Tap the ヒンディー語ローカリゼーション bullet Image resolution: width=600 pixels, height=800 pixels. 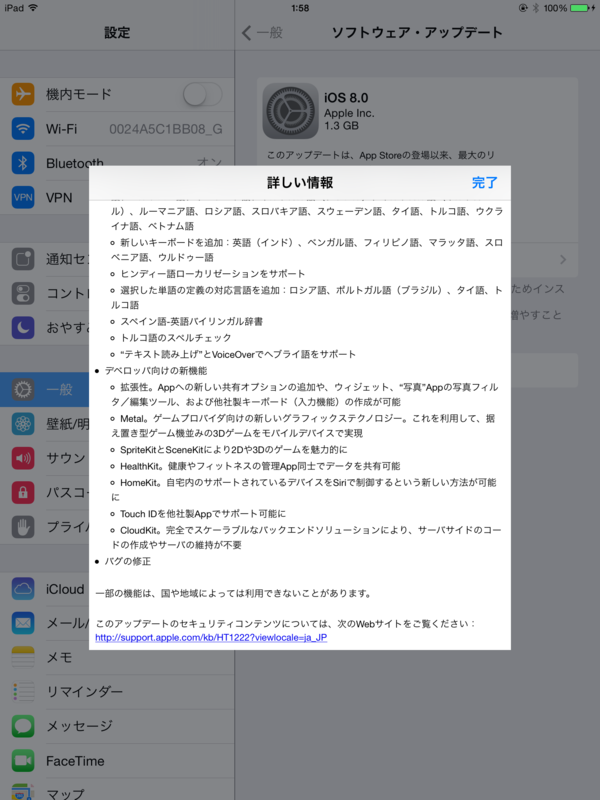pos(212,273)
